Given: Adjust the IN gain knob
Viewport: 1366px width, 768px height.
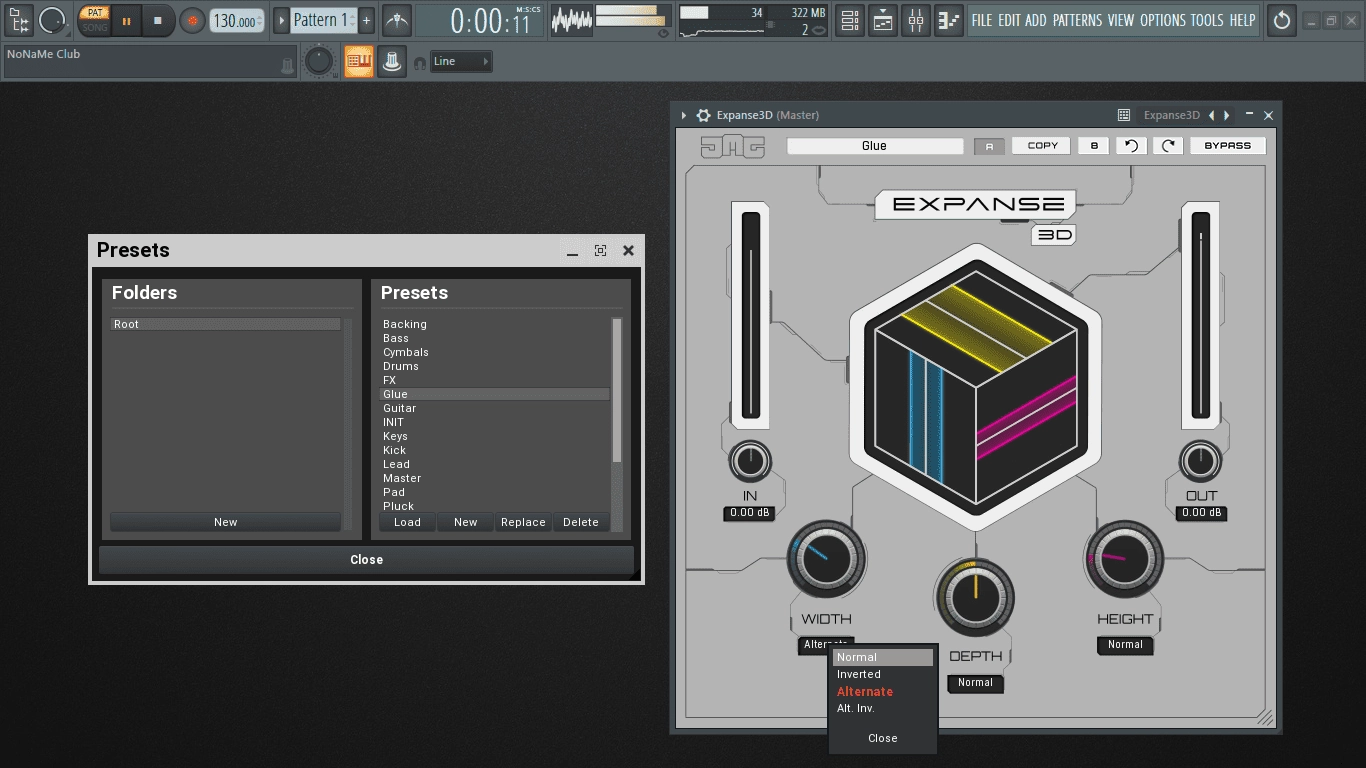Looking at the screenshot, I should point(750,461).
